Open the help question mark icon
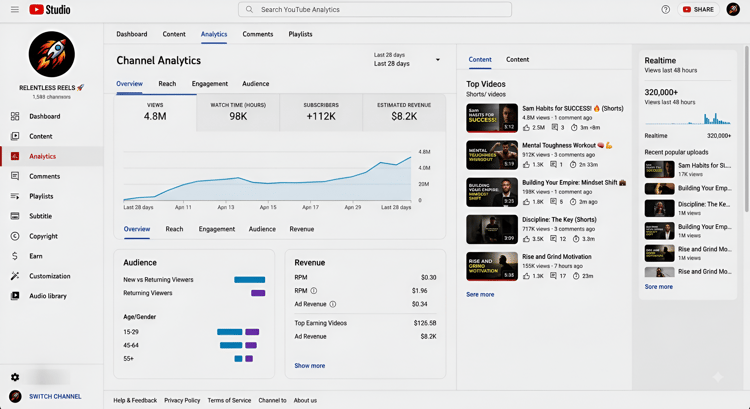 pos(665,10)
